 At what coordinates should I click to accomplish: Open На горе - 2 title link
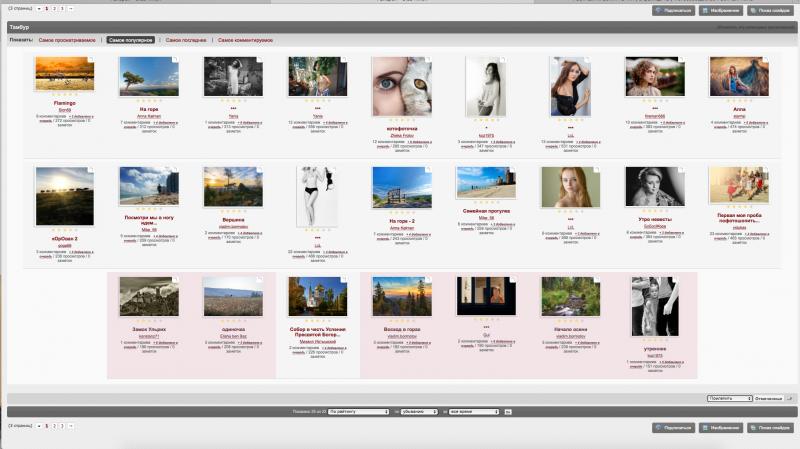tap(402, 221)
